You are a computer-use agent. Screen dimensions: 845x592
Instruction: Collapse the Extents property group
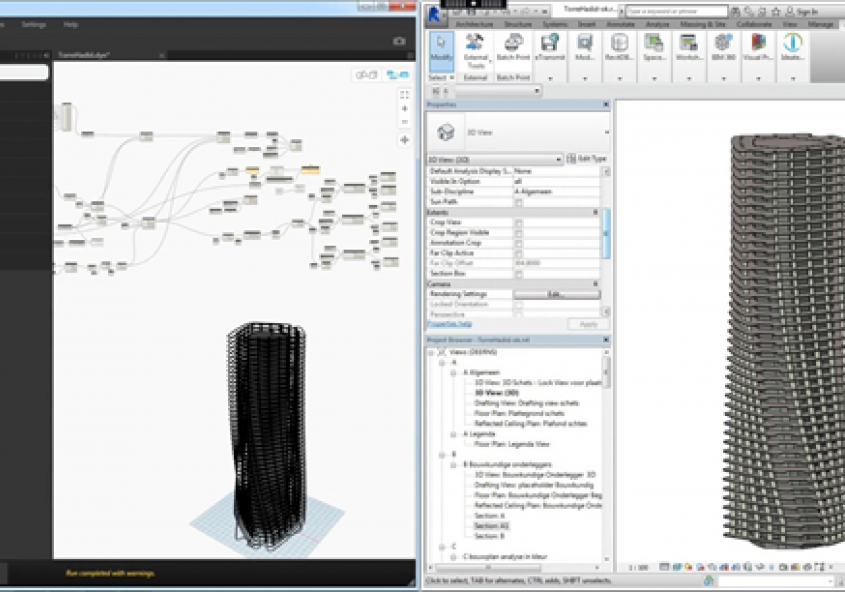(596, 212)
